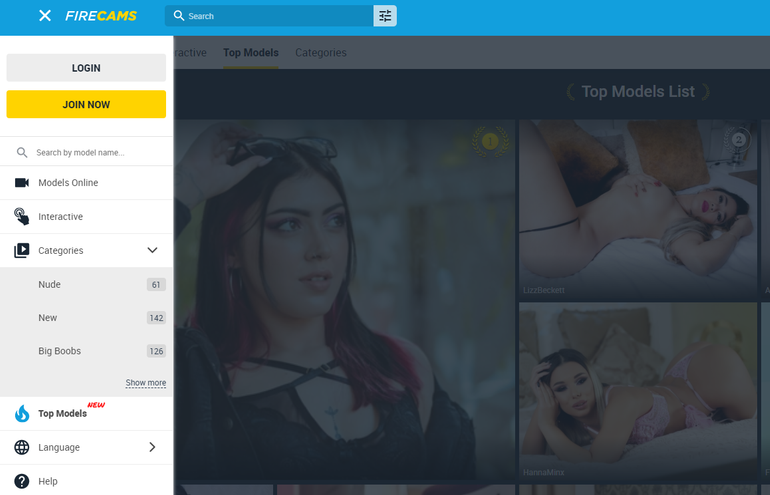Open HannaMinx's model thumbnail
Viewport: 770px width, 495px height.
tap(638, 391)
